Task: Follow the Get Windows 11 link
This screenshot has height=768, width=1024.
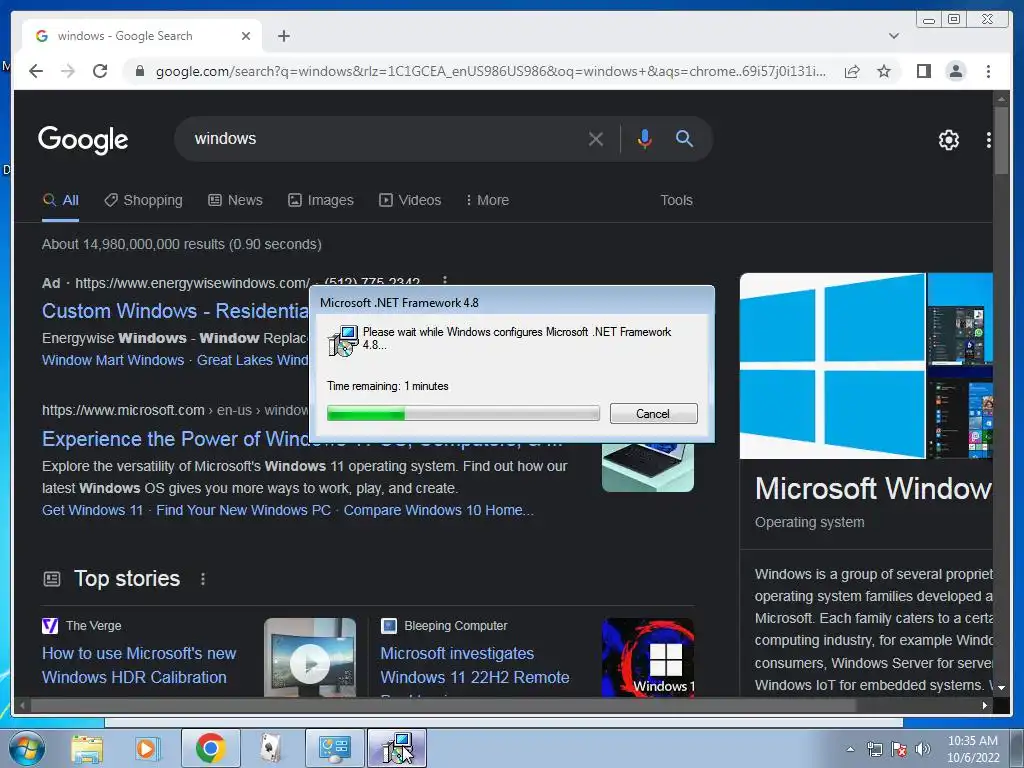Action: pos(92,510)
